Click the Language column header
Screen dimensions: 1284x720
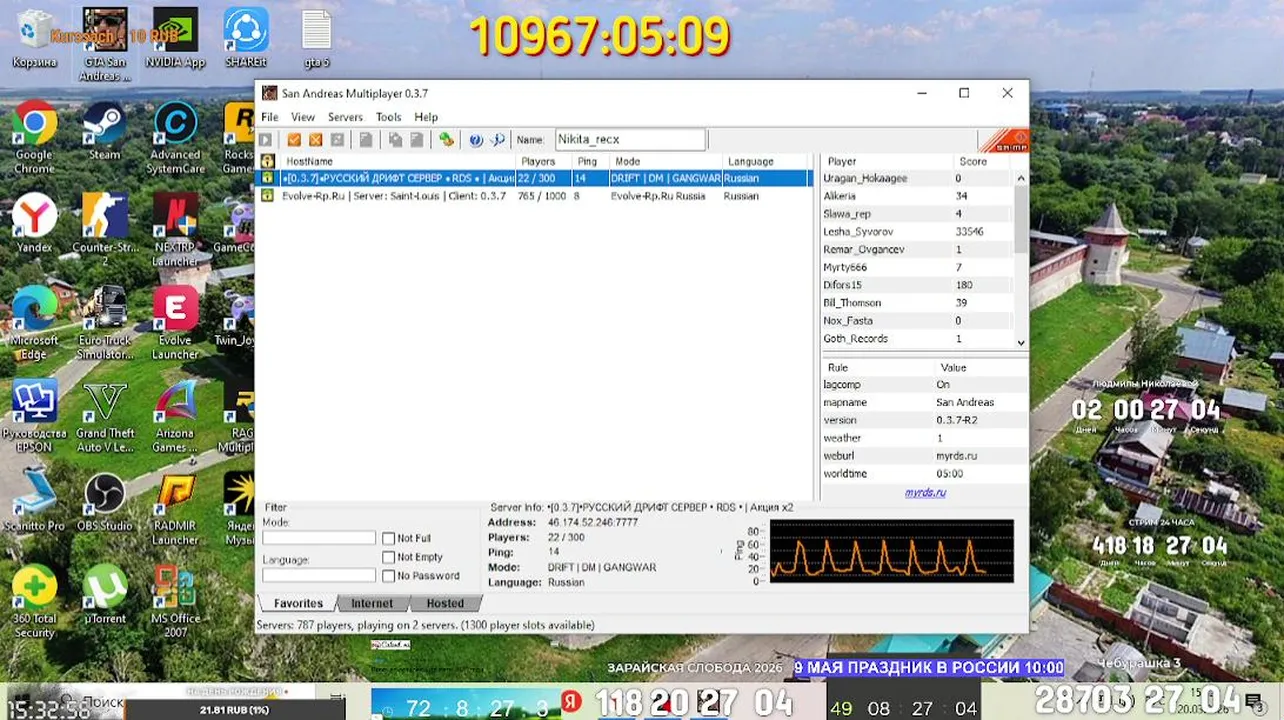[x=765, y=161]
